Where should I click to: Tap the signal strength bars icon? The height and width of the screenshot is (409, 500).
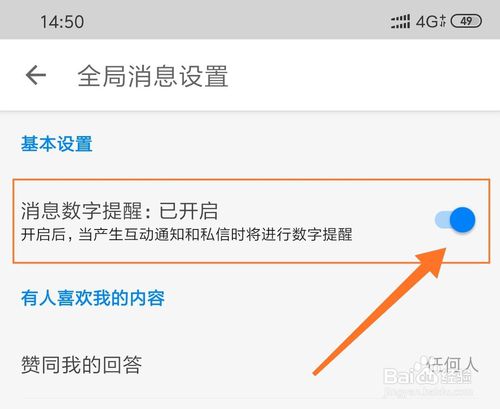tap(400, 22)
